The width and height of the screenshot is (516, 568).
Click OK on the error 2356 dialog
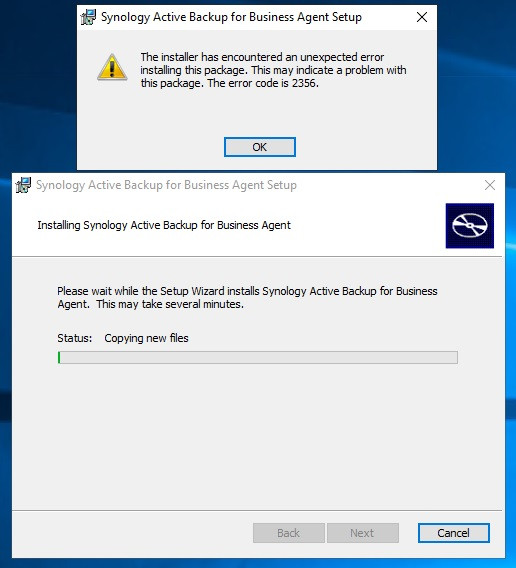(x=259, y=147)
